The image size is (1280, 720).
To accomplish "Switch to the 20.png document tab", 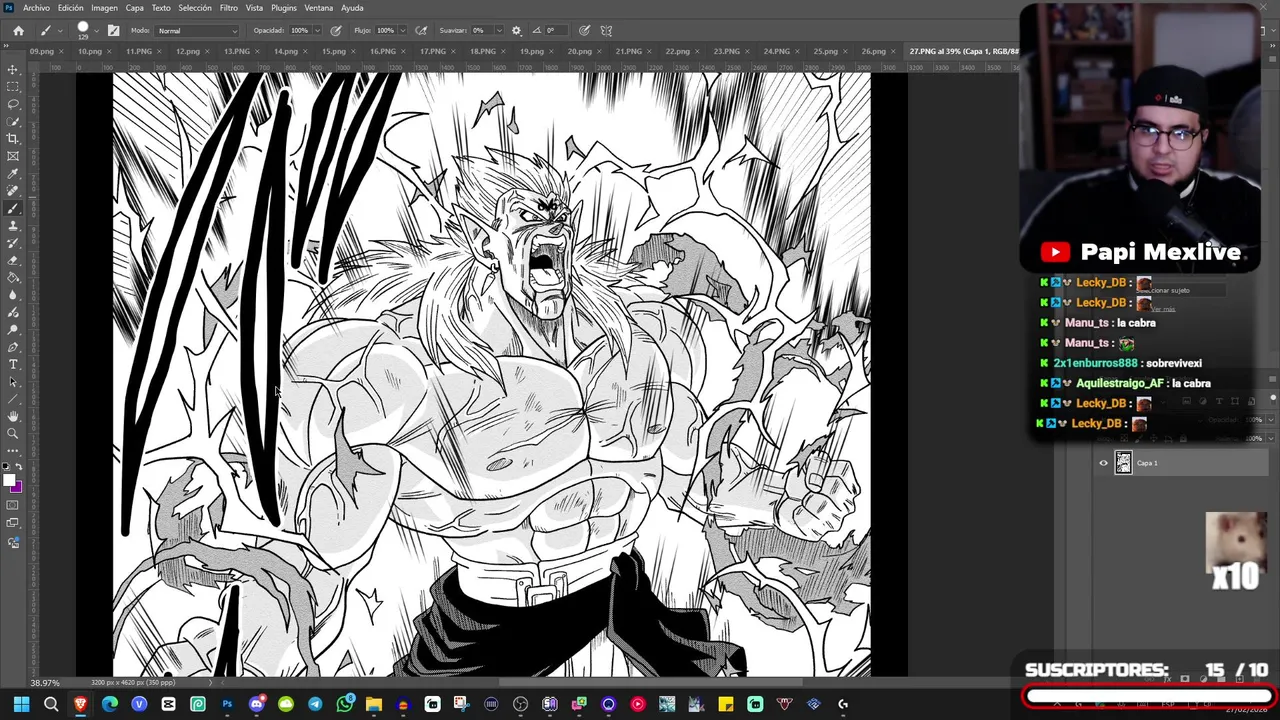I will pyautogui.click(x=579, y=51).
